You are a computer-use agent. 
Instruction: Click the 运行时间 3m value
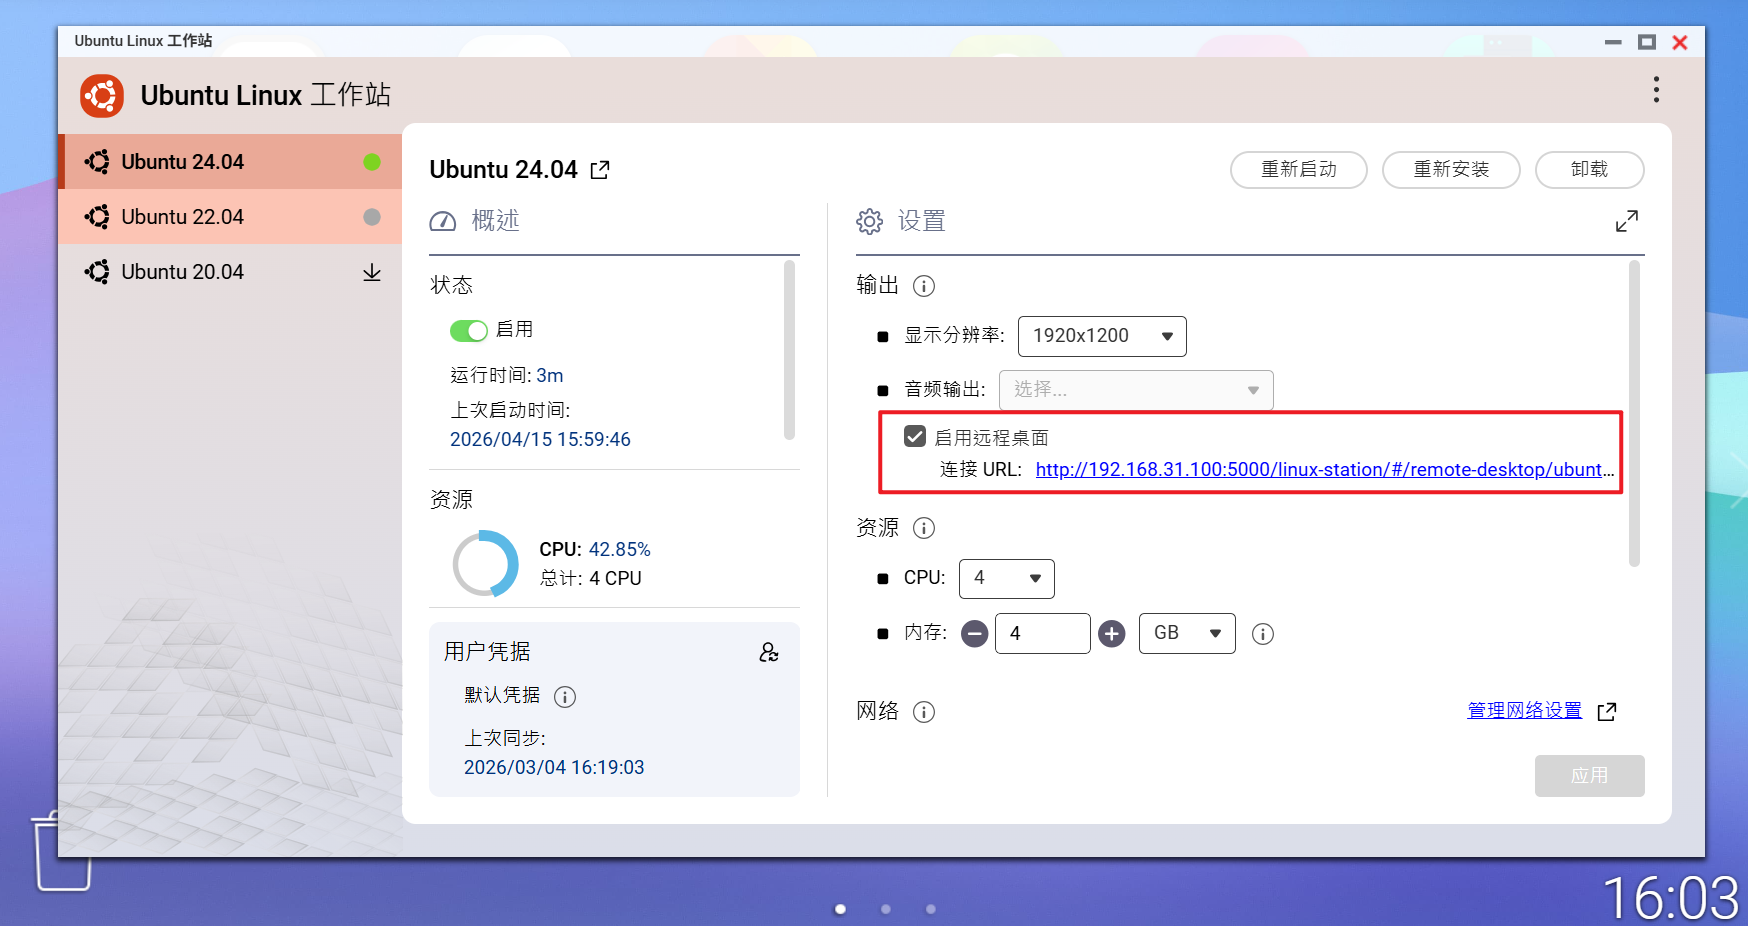click(550, 376)
